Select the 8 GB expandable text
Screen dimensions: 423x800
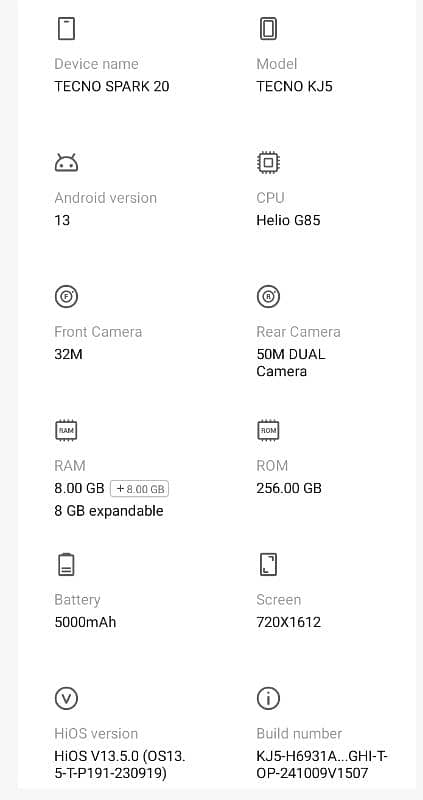click(109, 511)
